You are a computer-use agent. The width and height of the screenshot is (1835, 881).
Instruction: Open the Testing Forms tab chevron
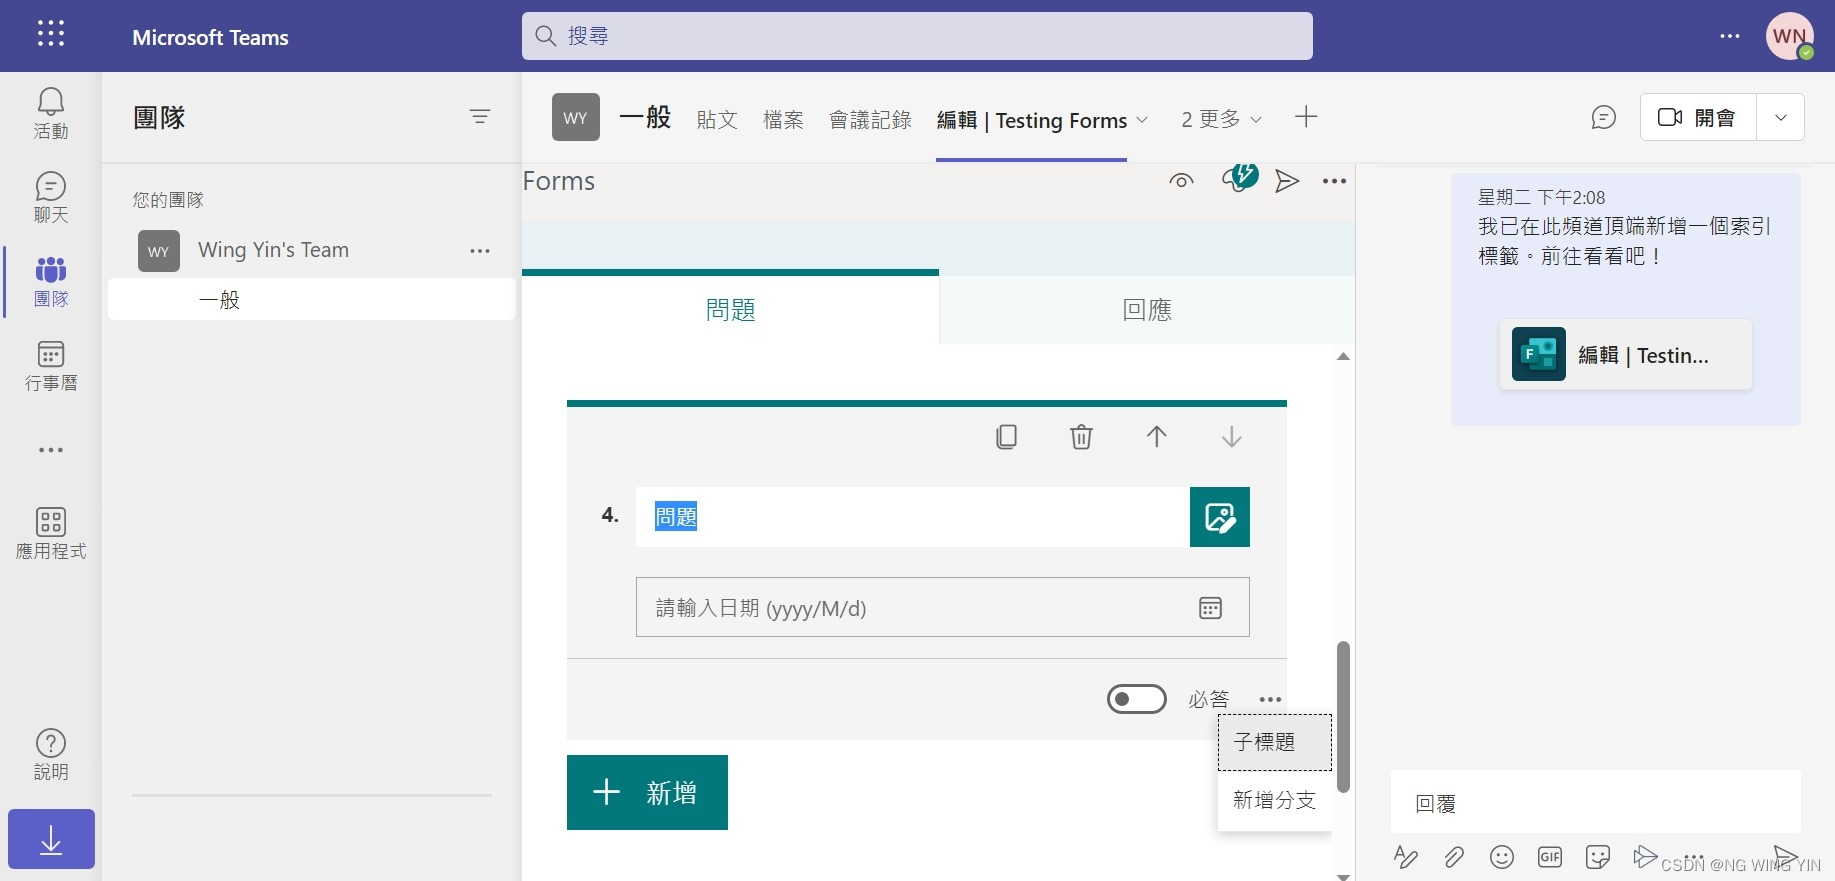1142,120
